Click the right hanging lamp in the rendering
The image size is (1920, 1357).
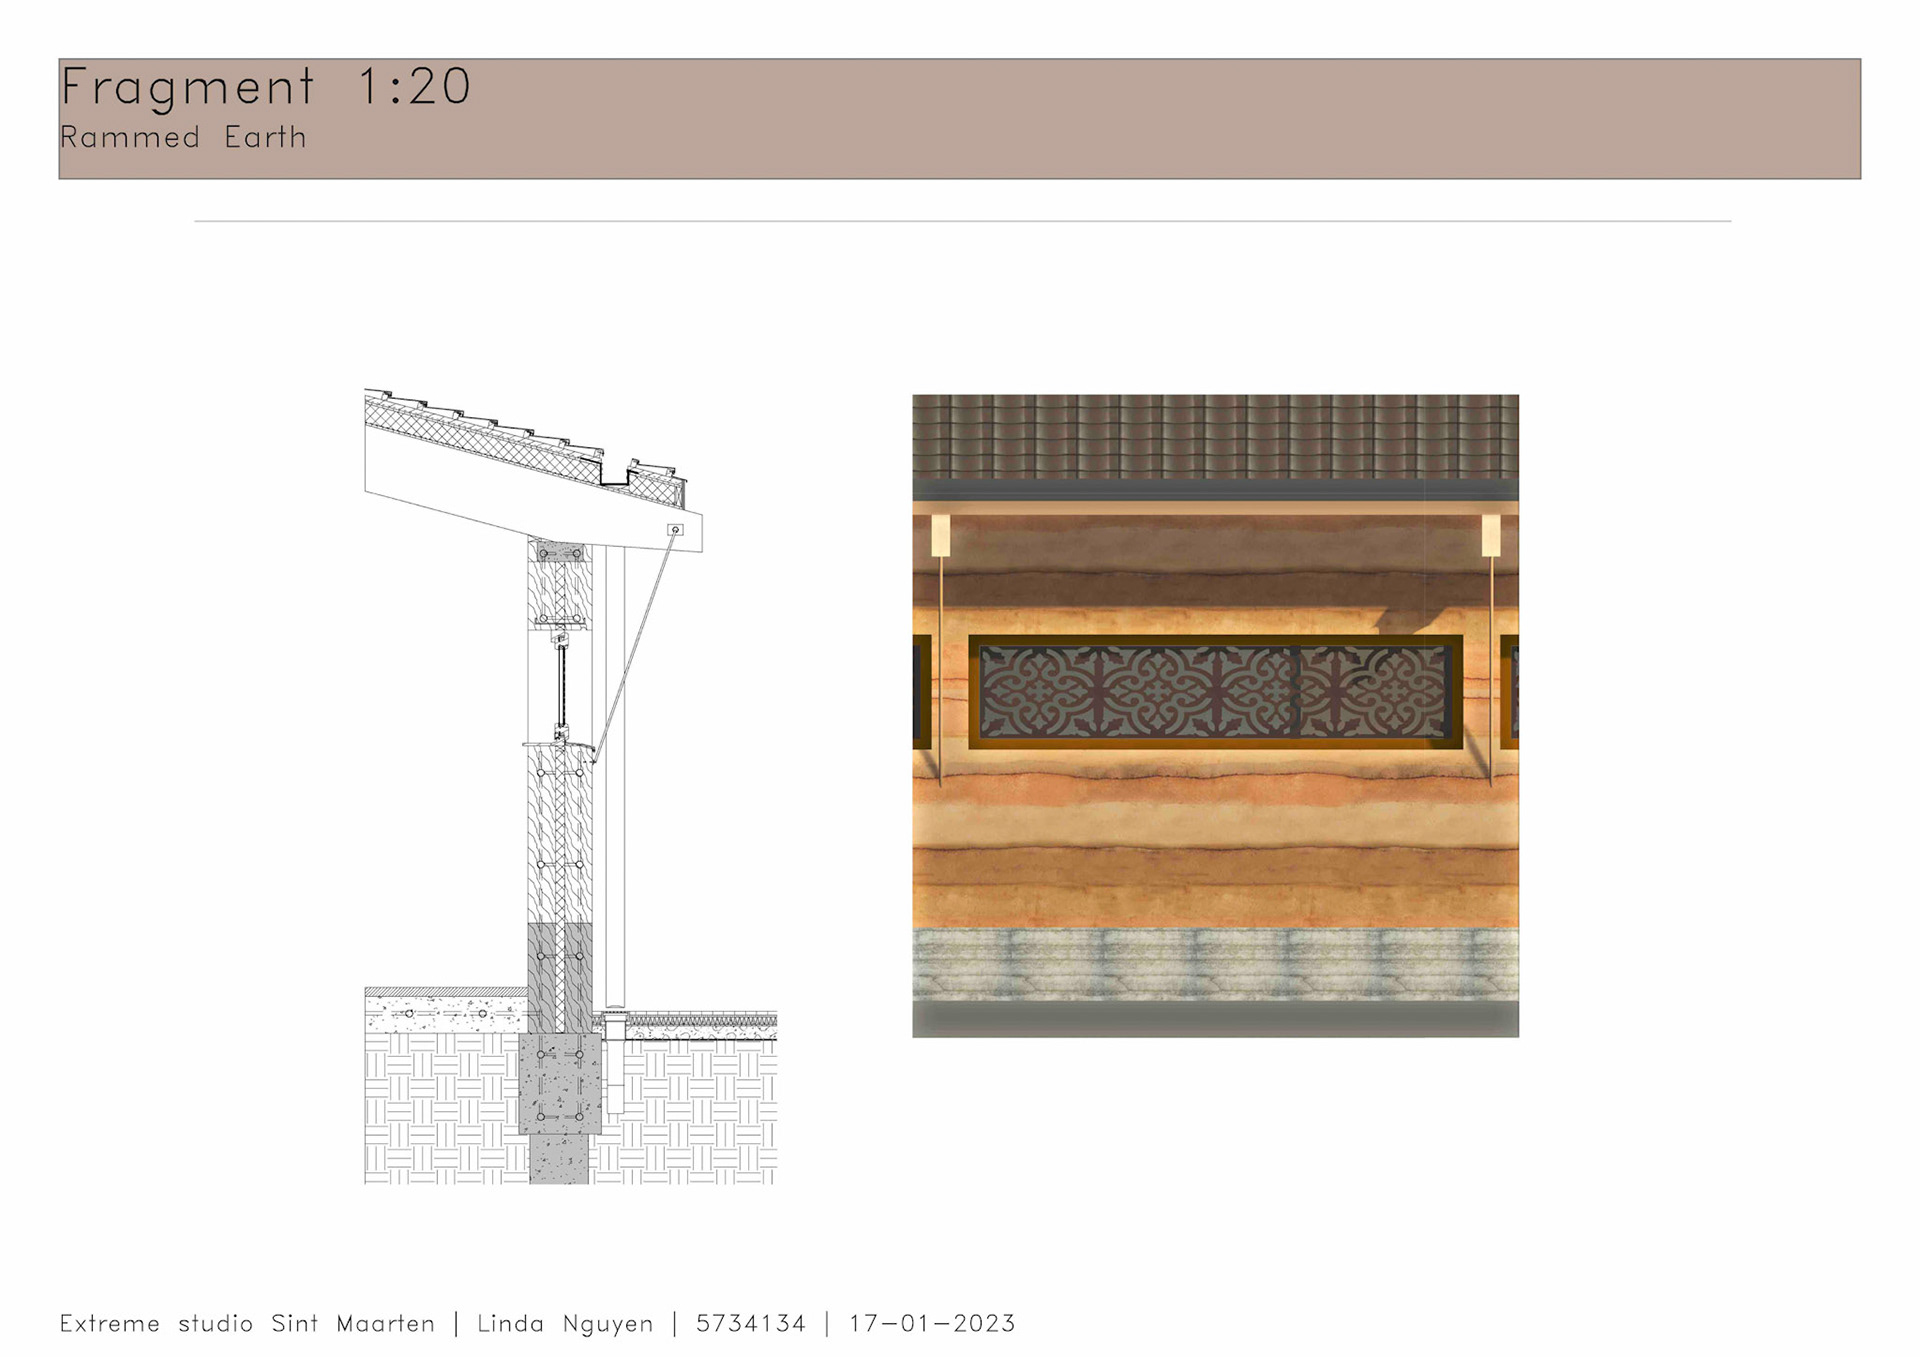1490,536
